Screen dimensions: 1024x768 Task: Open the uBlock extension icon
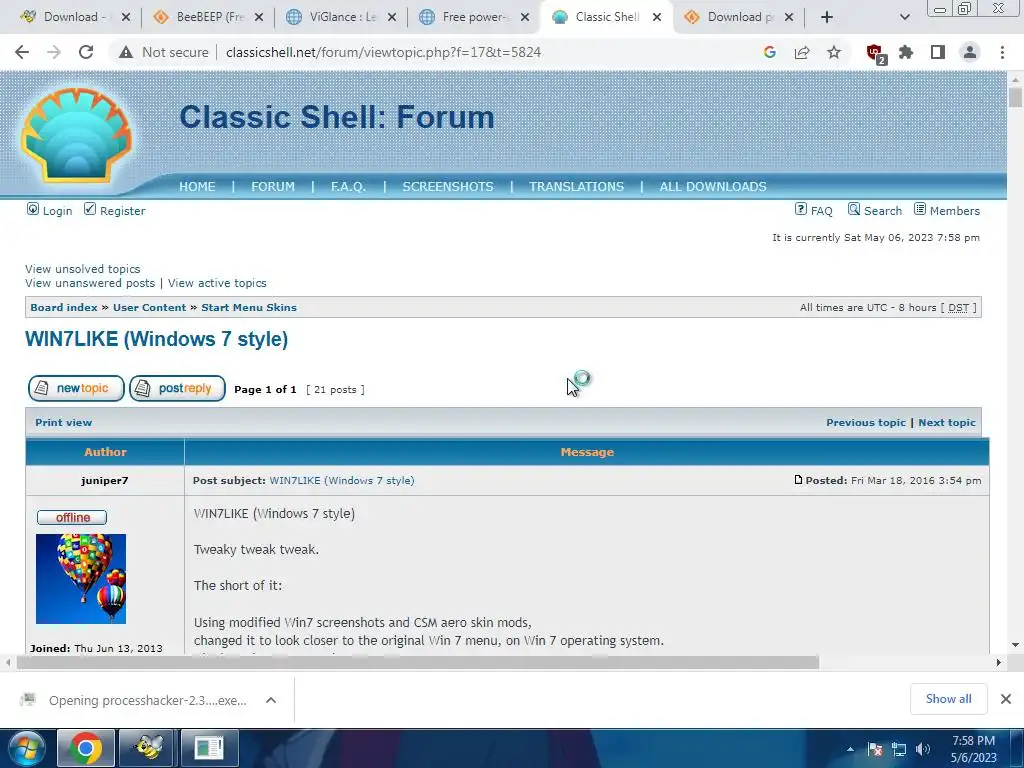(875, 53)
